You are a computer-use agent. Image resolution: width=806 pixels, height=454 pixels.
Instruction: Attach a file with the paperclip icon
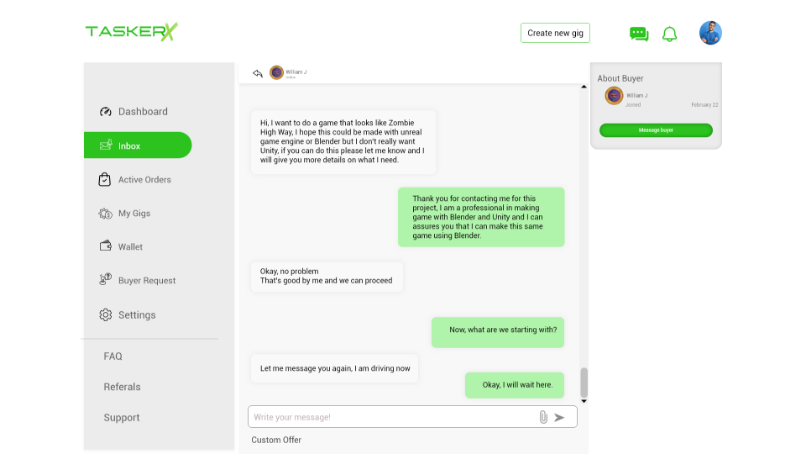[x=543, y=417]
